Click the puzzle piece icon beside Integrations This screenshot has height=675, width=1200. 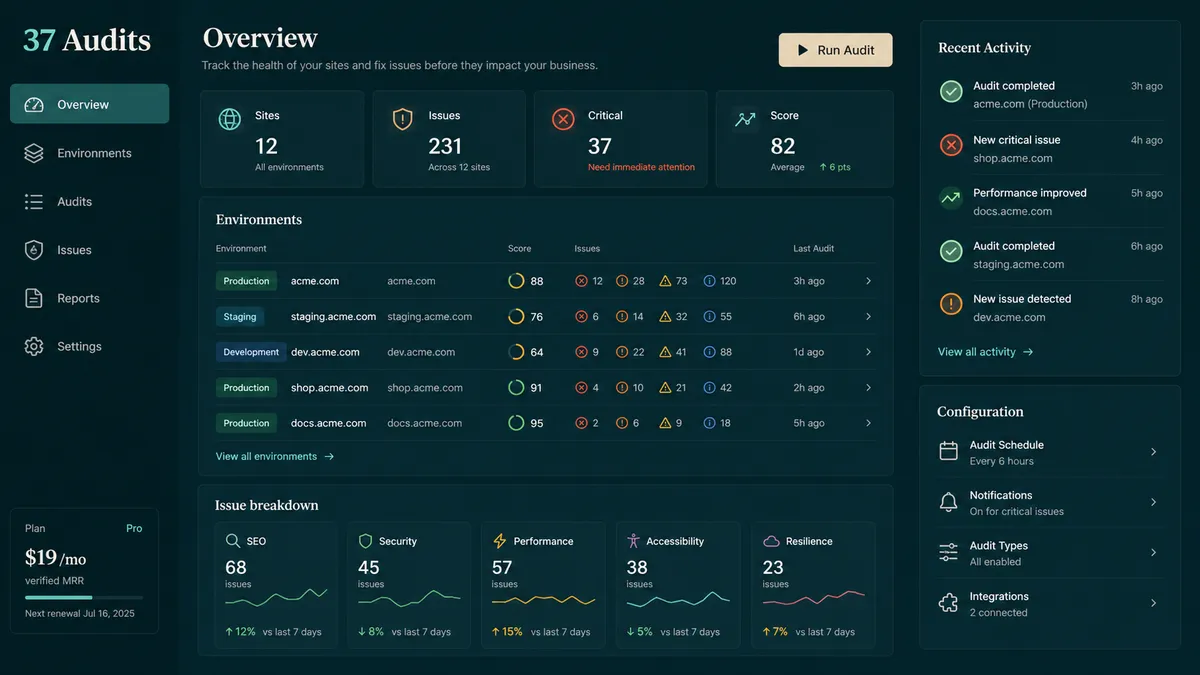tap(948, 603)
